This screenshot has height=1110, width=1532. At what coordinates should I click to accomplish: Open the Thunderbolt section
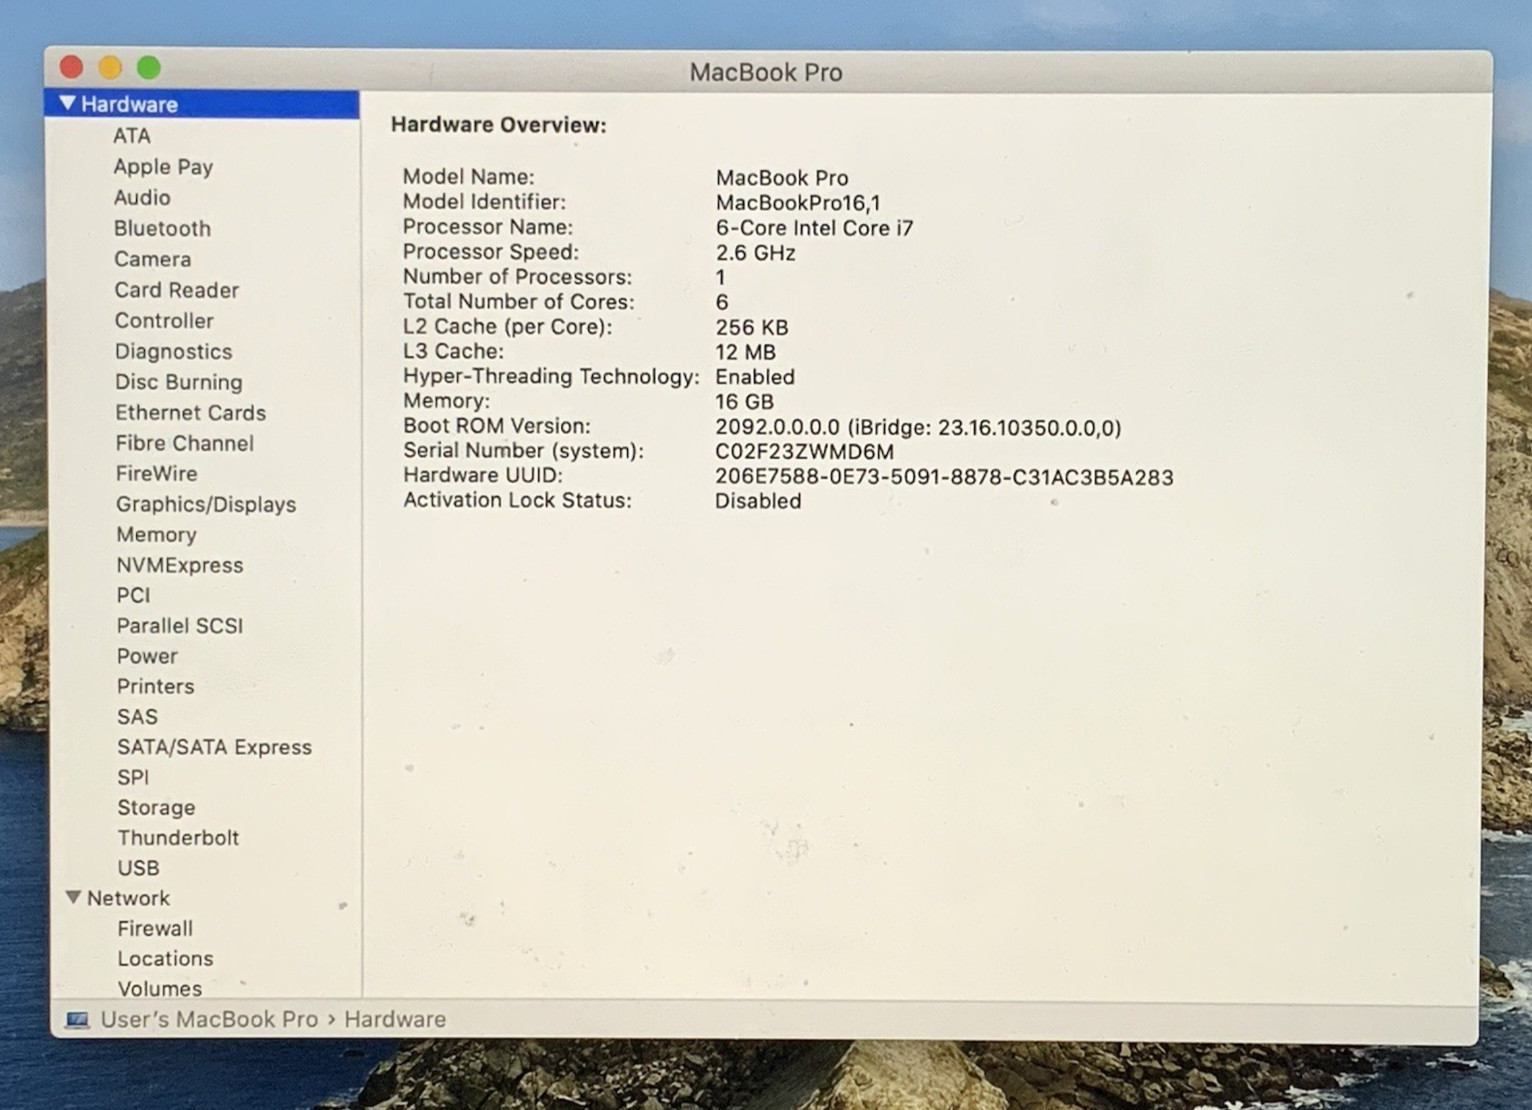coord(178,838)
